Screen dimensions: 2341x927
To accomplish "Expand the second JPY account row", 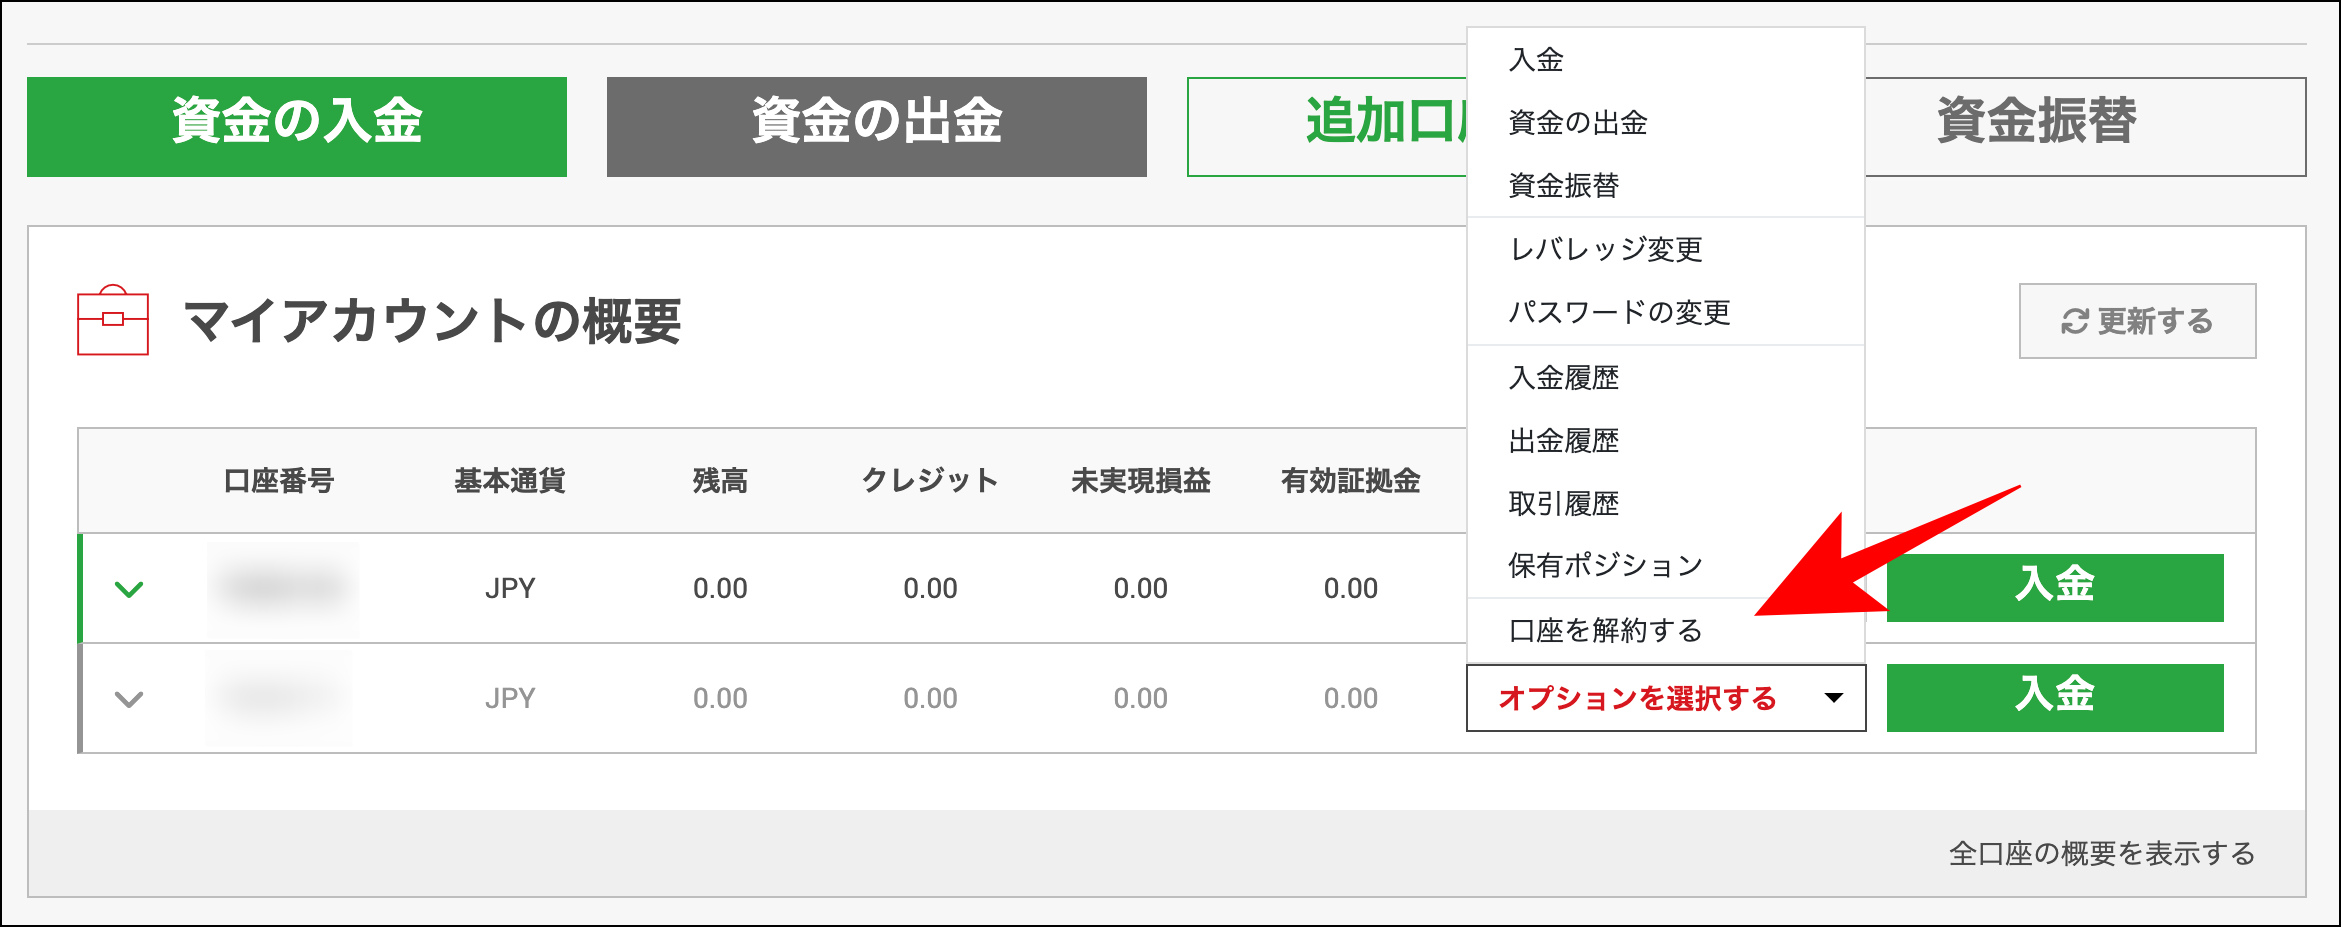I will tap(129, 698).
